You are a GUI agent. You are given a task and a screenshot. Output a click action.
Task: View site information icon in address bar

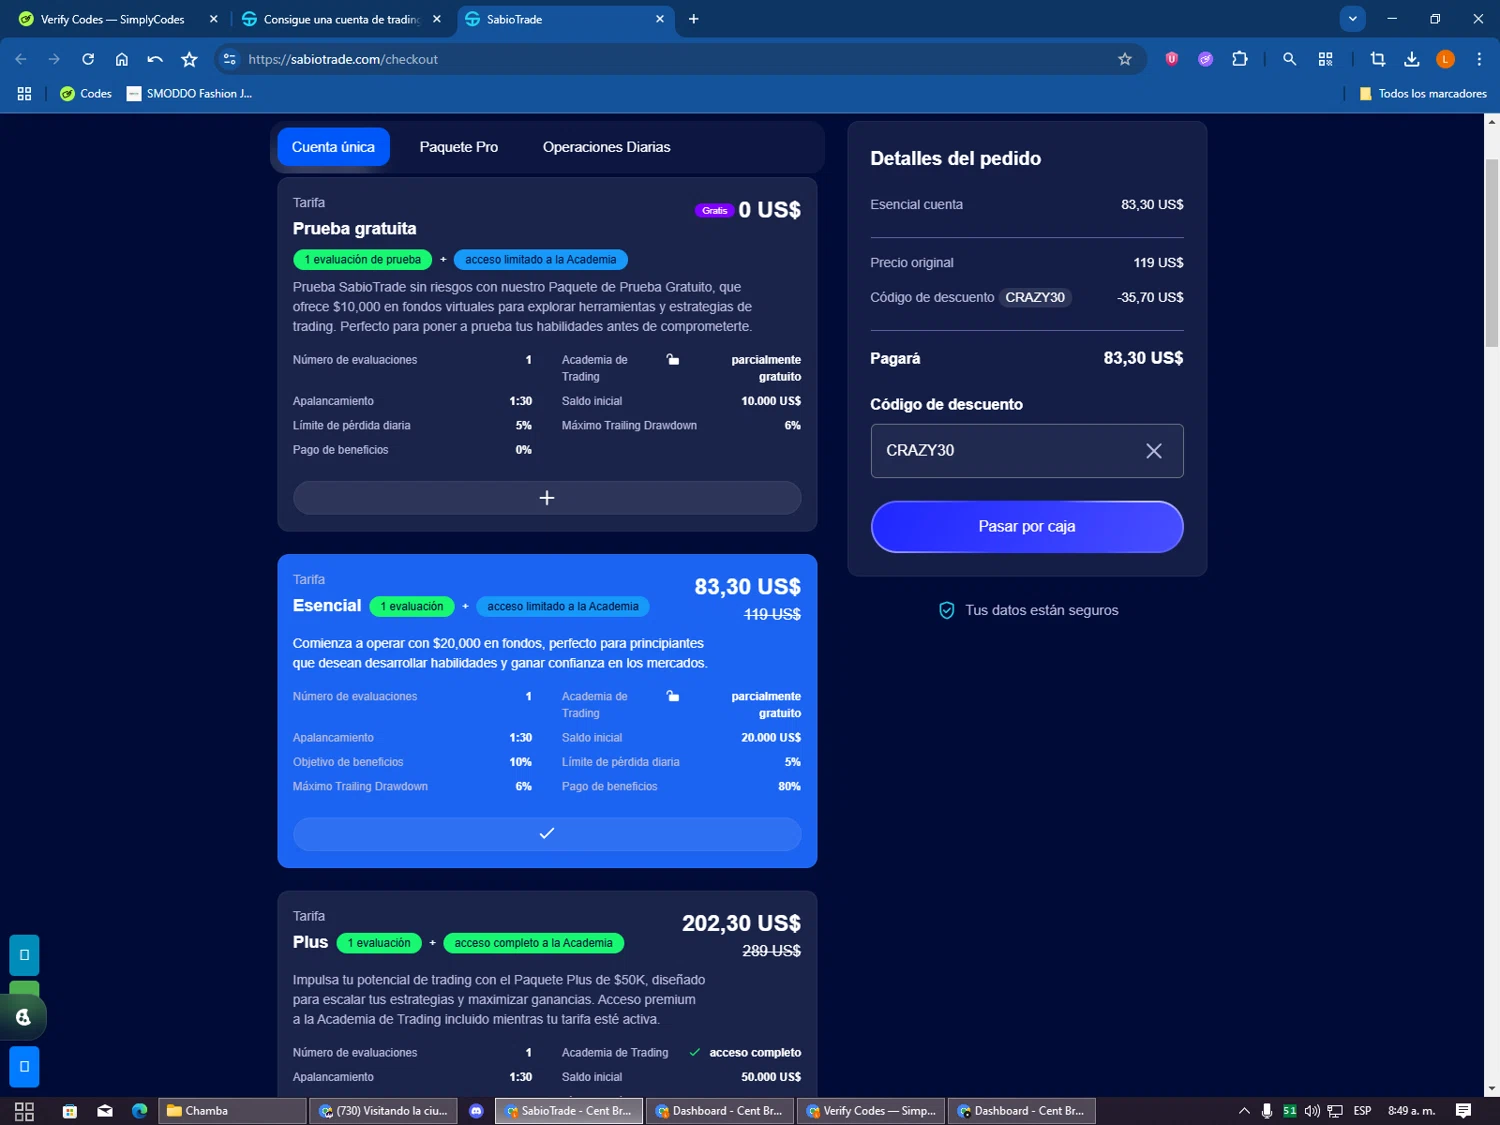click(x=230, y=59)
